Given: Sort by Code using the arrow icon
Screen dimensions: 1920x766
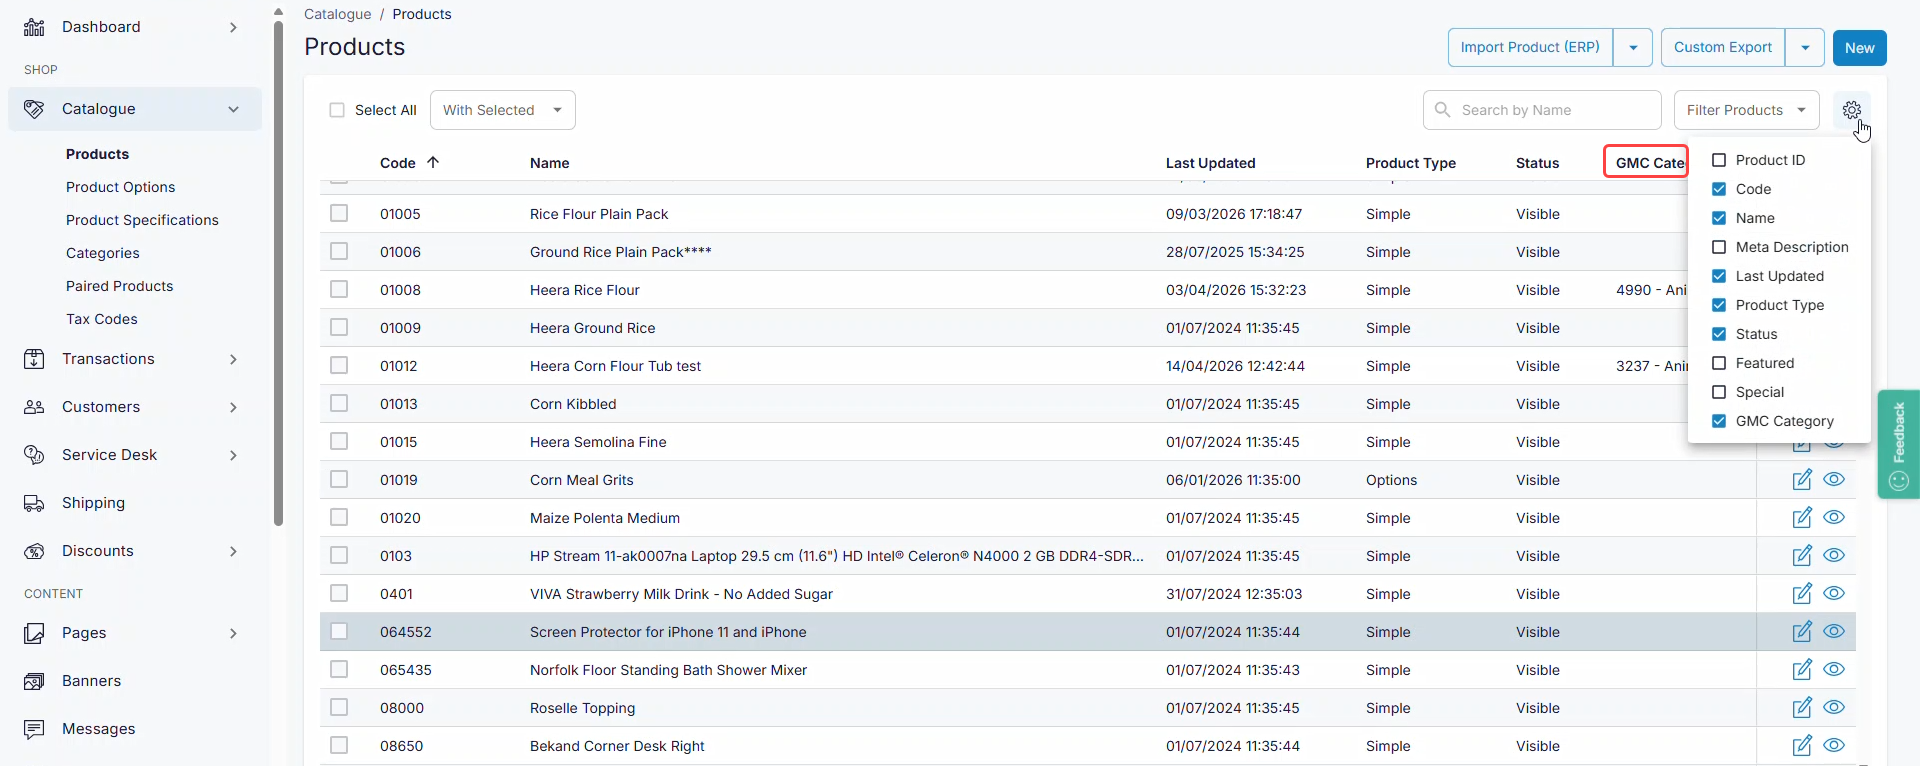Looking at the screenshot, I should coord(433,162).
